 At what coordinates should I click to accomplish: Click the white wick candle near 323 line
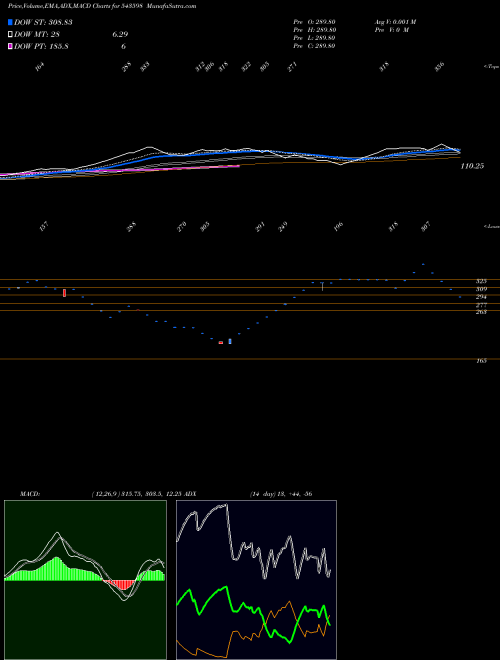[322, 286]
